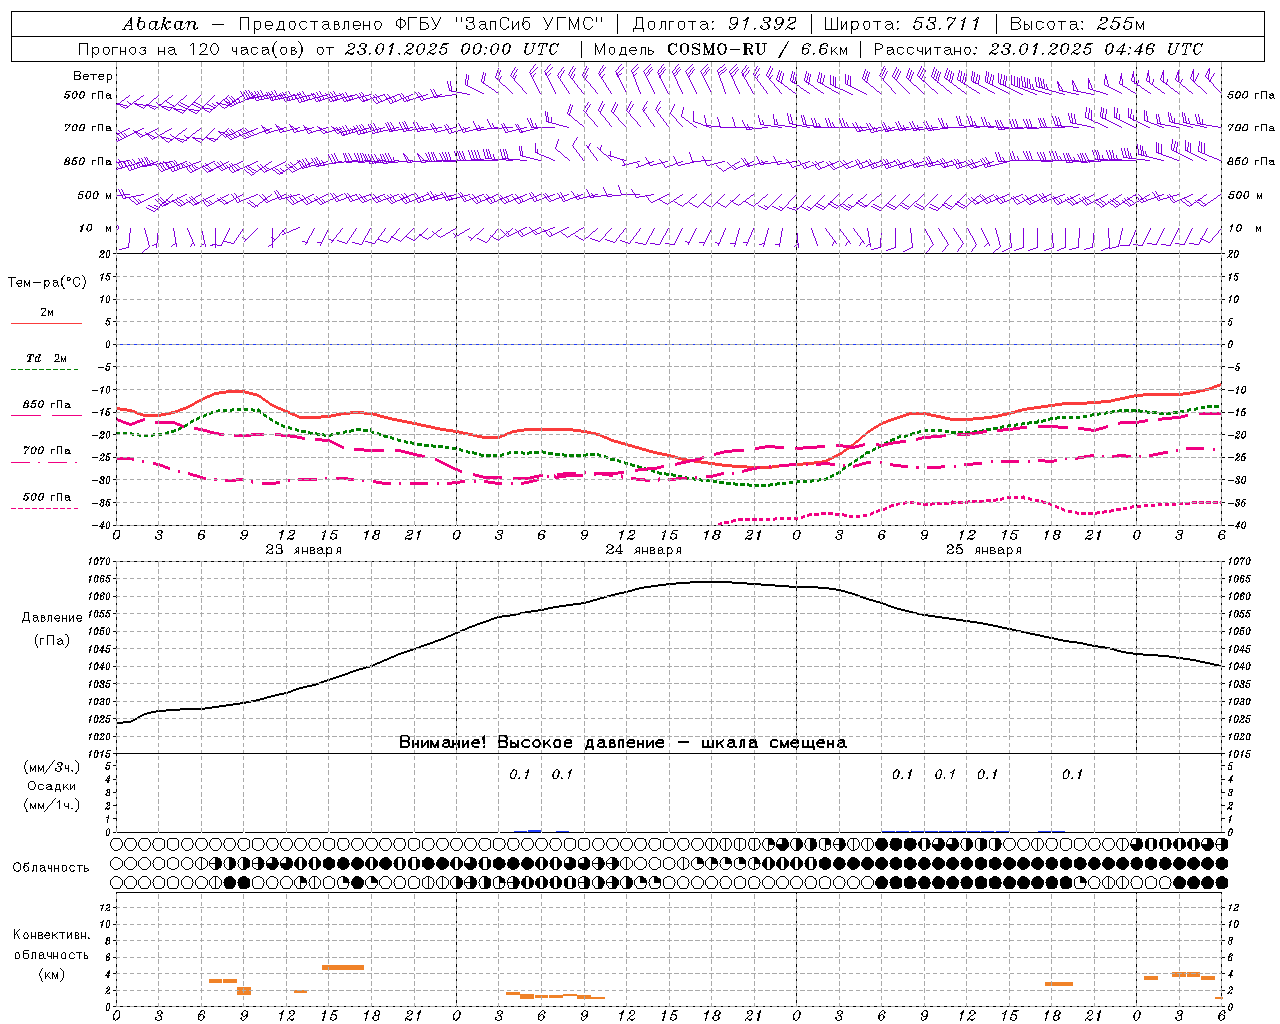Click the small blue precipitation bar near 6h on 24 January

pos(535,831)
